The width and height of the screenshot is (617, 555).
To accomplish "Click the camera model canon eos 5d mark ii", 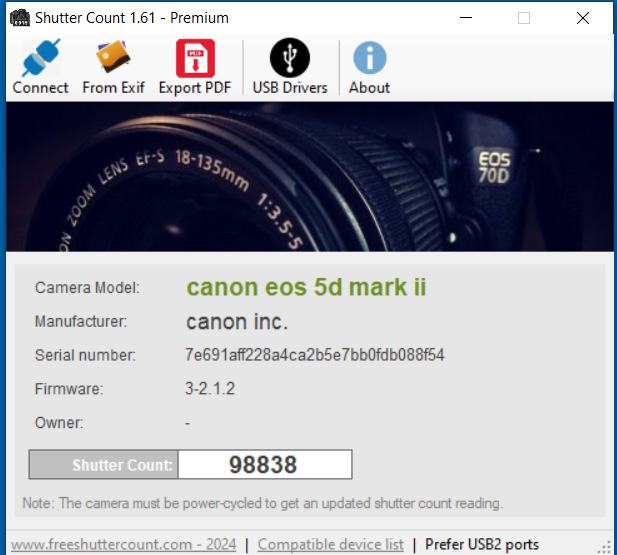I will click(x=306, y=287).
